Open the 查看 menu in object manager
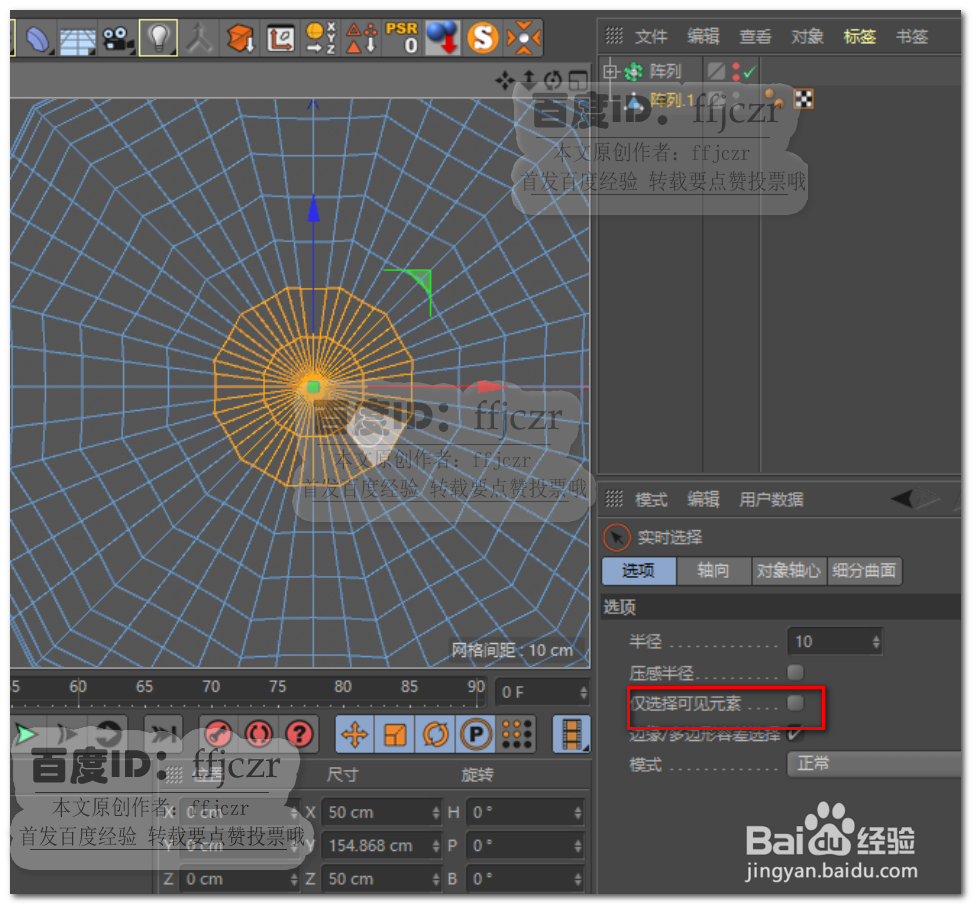Viewport: 972px width, 905px height. click(756, 37)
